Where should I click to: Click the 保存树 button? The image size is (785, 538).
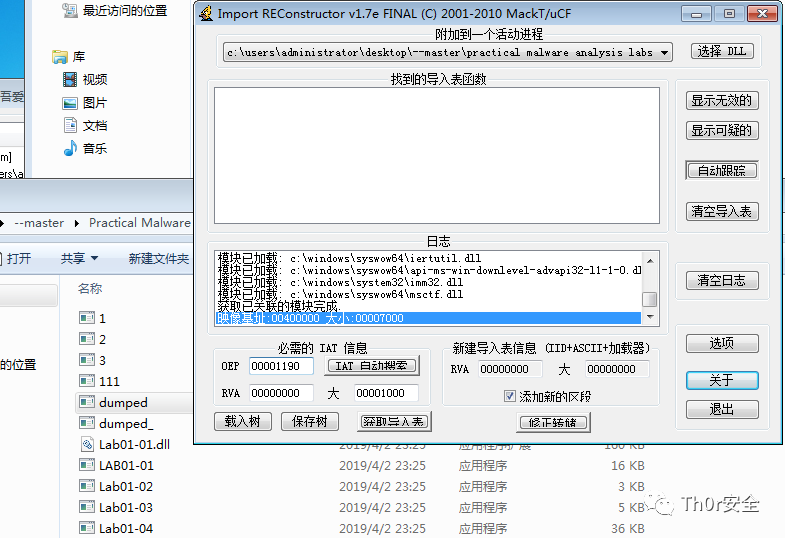pos(309,421)
